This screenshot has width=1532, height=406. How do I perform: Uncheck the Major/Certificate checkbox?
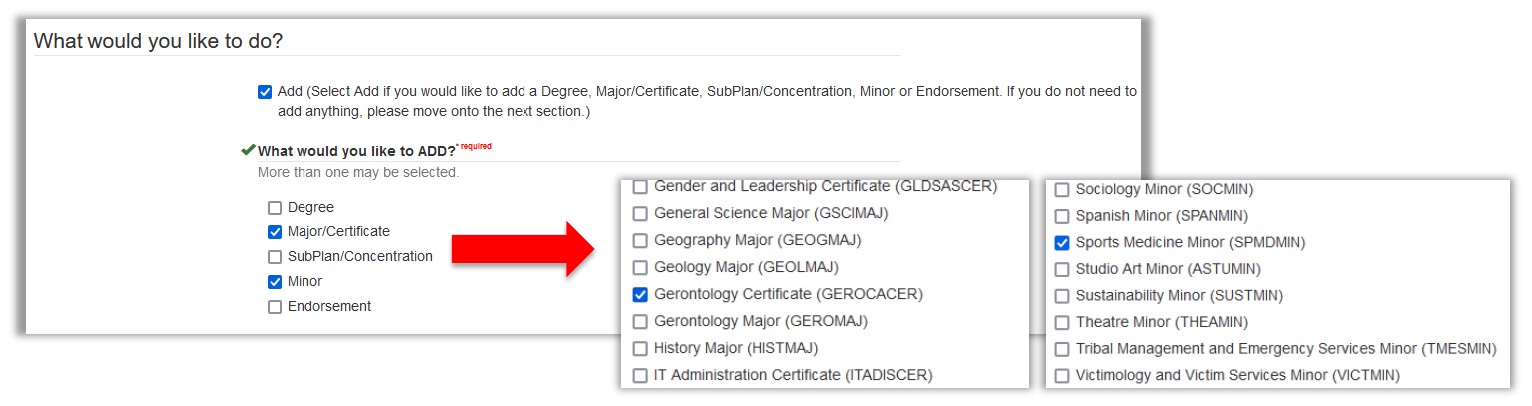[x=275, y=232]
